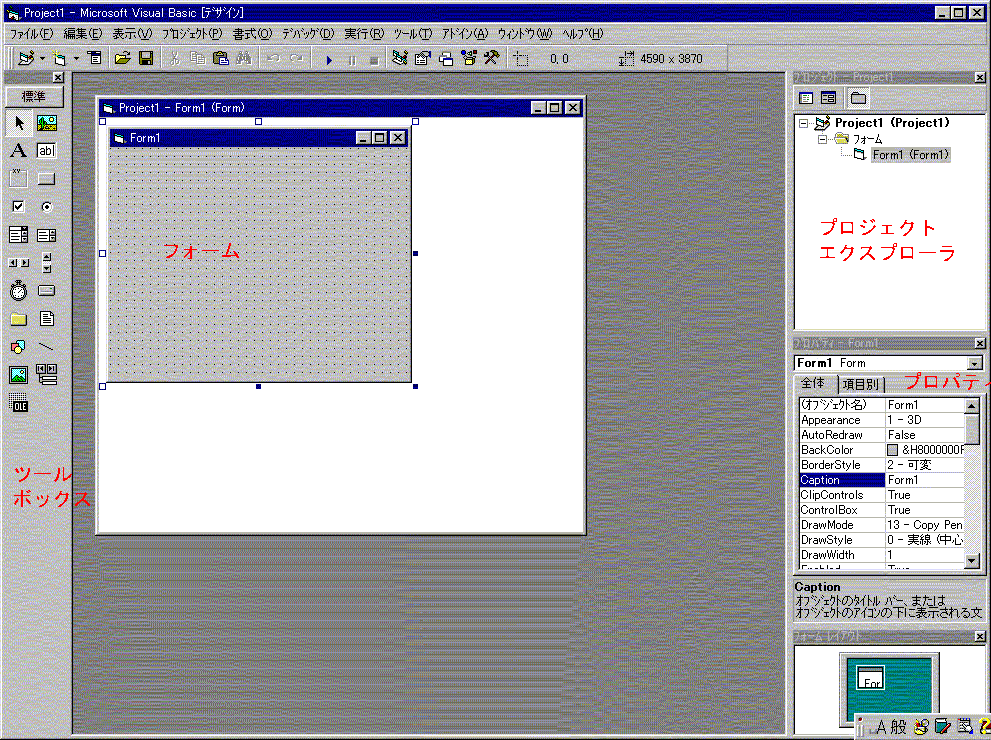
Task: Show the Properties window from the toolbar
Action: pos(422,59)
